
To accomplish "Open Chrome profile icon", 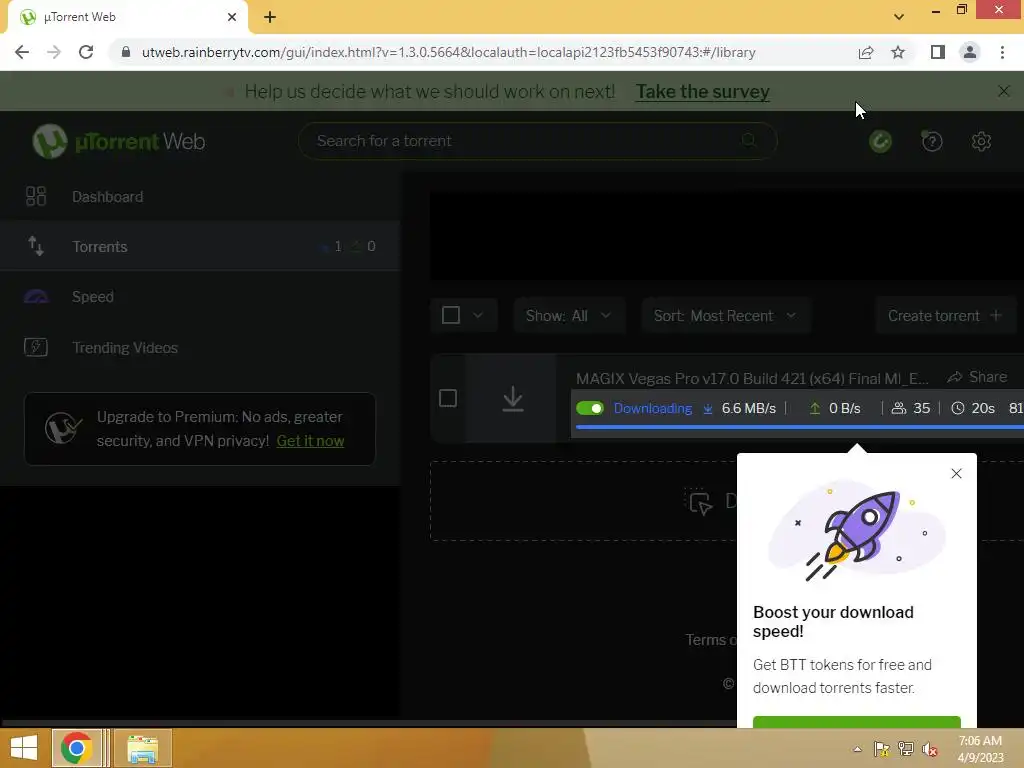I will click(x=970, y=52).
